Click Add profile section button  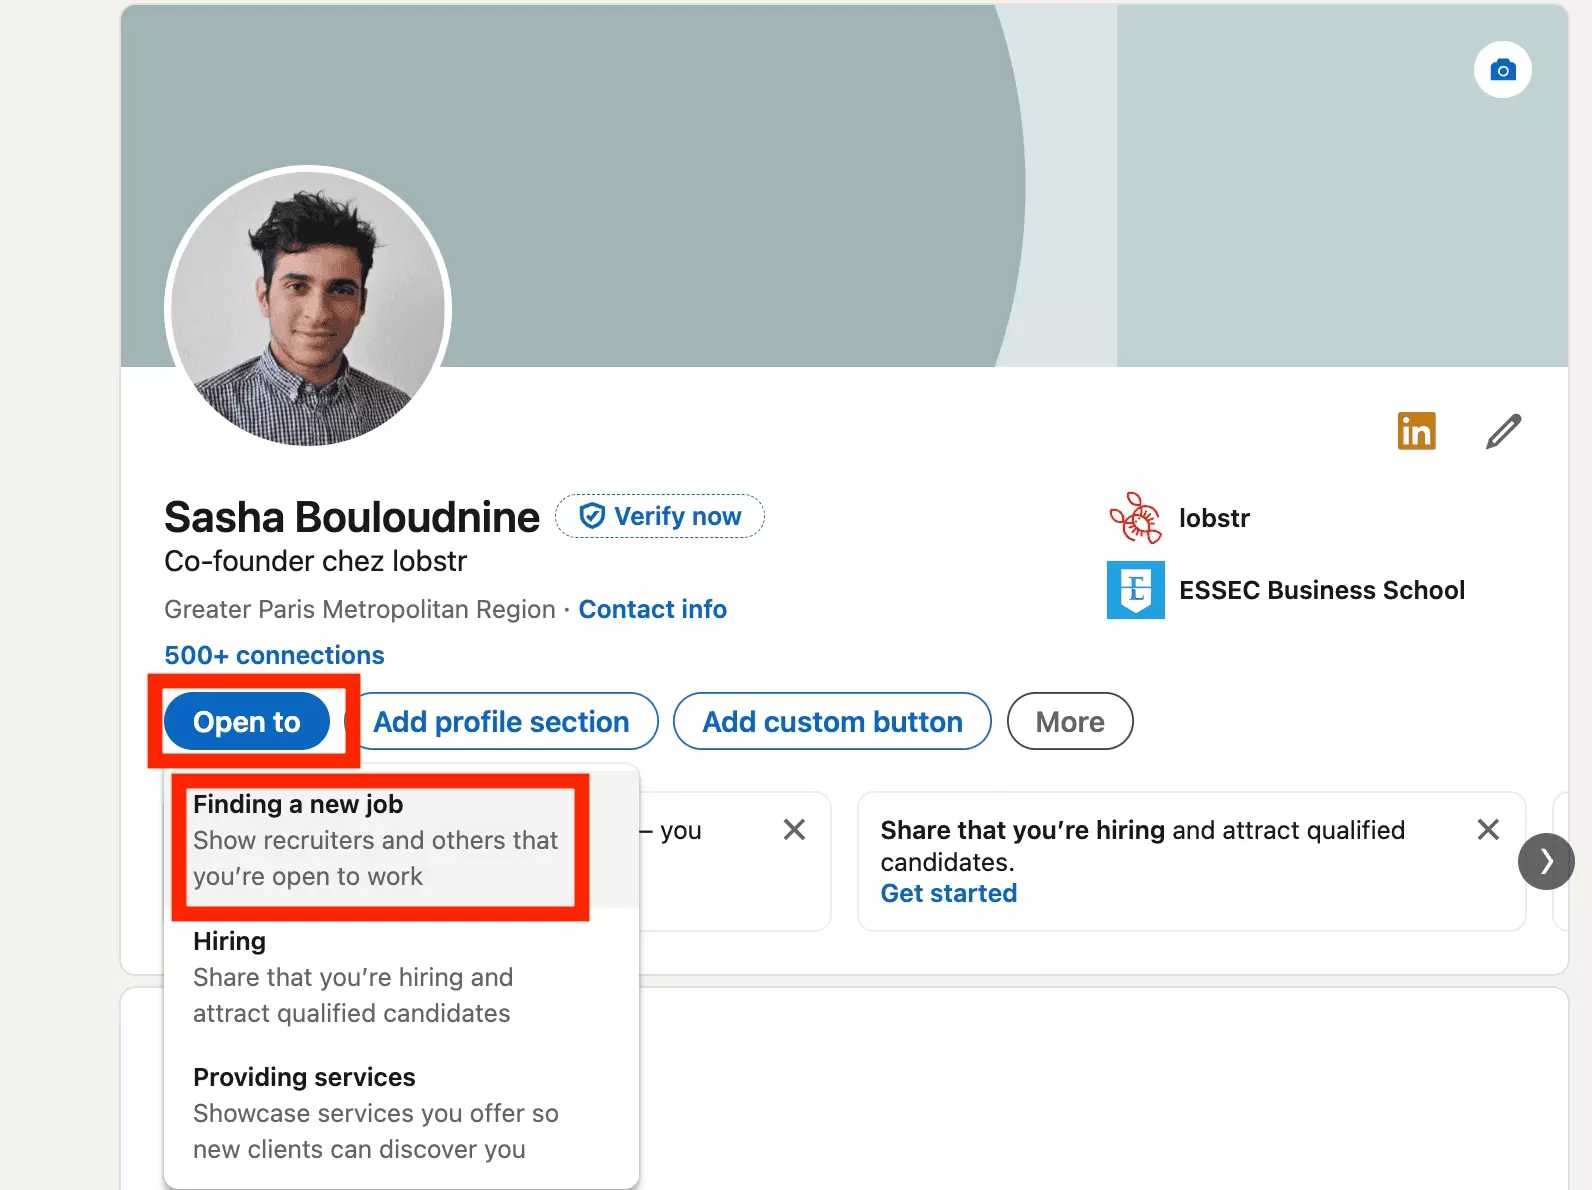click(x=501, y=721)
